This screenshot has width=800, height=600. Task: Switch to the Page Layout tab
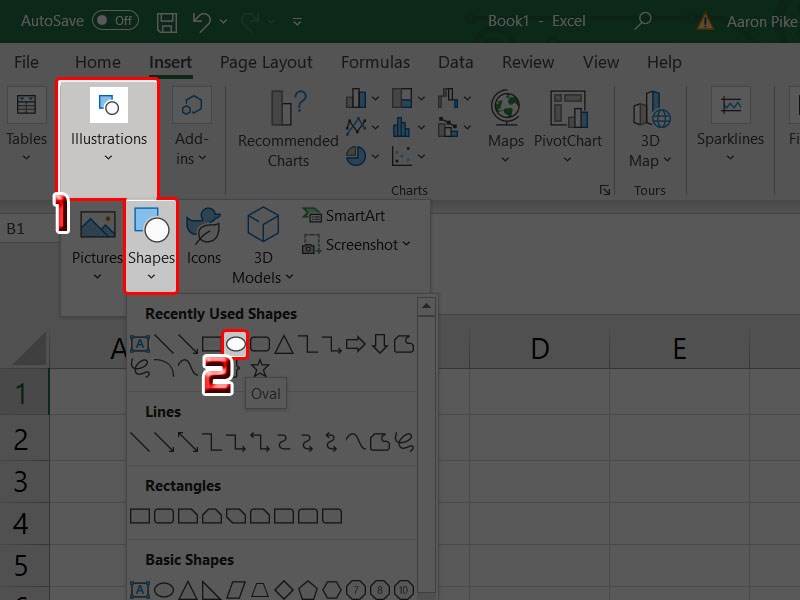266,62
